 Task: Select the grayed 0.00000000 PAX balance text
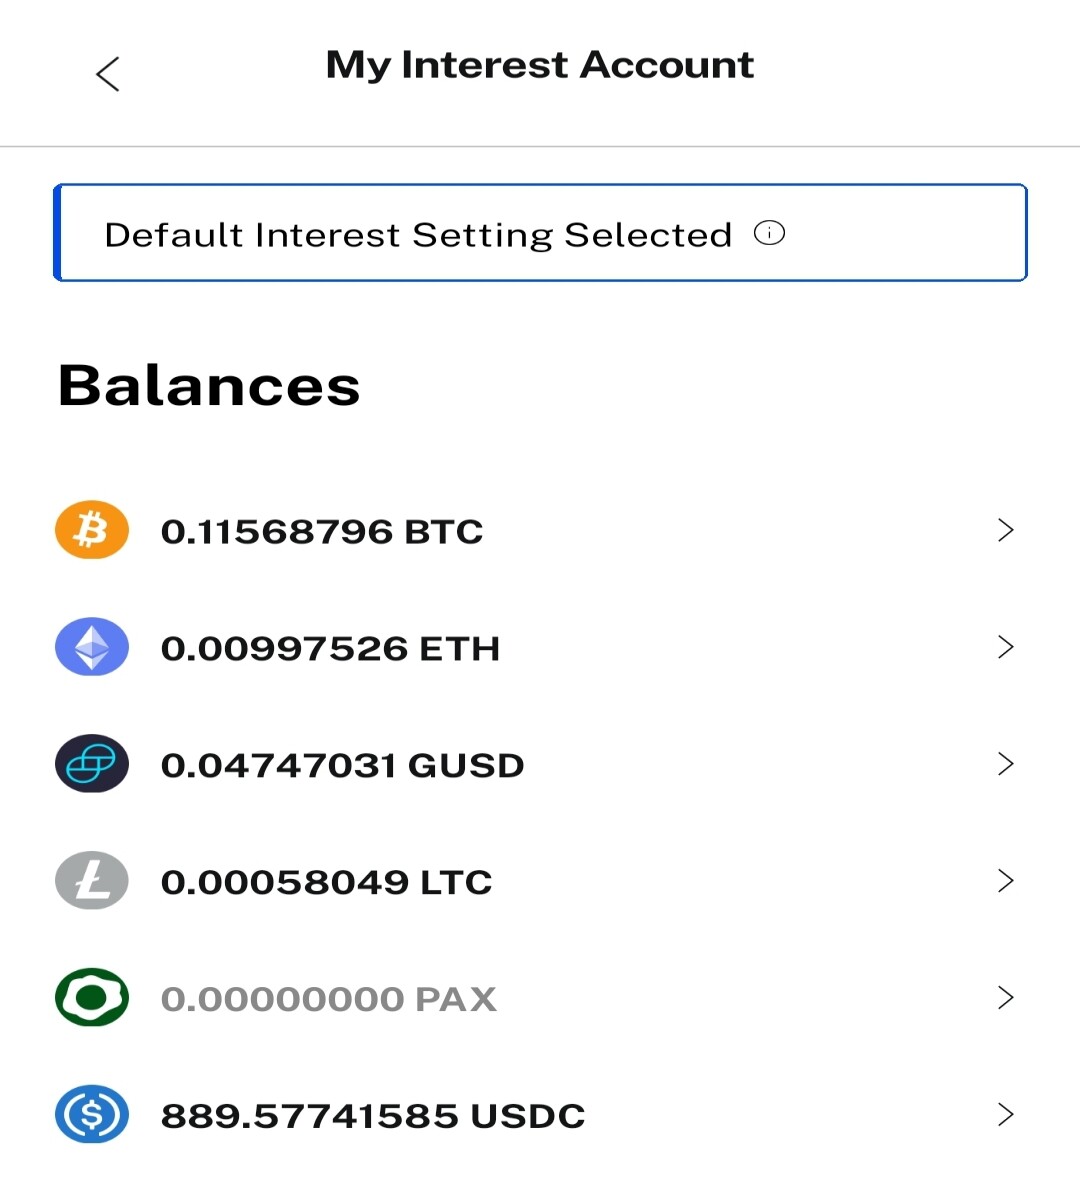[329, 999]
